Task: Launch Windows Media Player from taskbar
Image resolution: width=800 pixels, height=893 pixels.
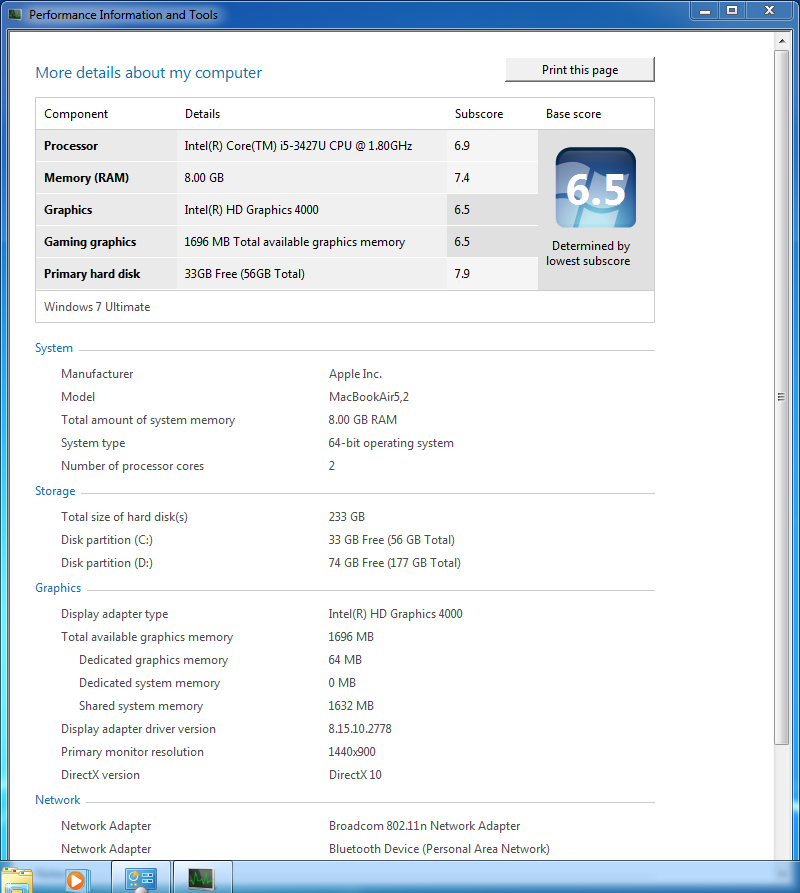Action: click(78, 880)
